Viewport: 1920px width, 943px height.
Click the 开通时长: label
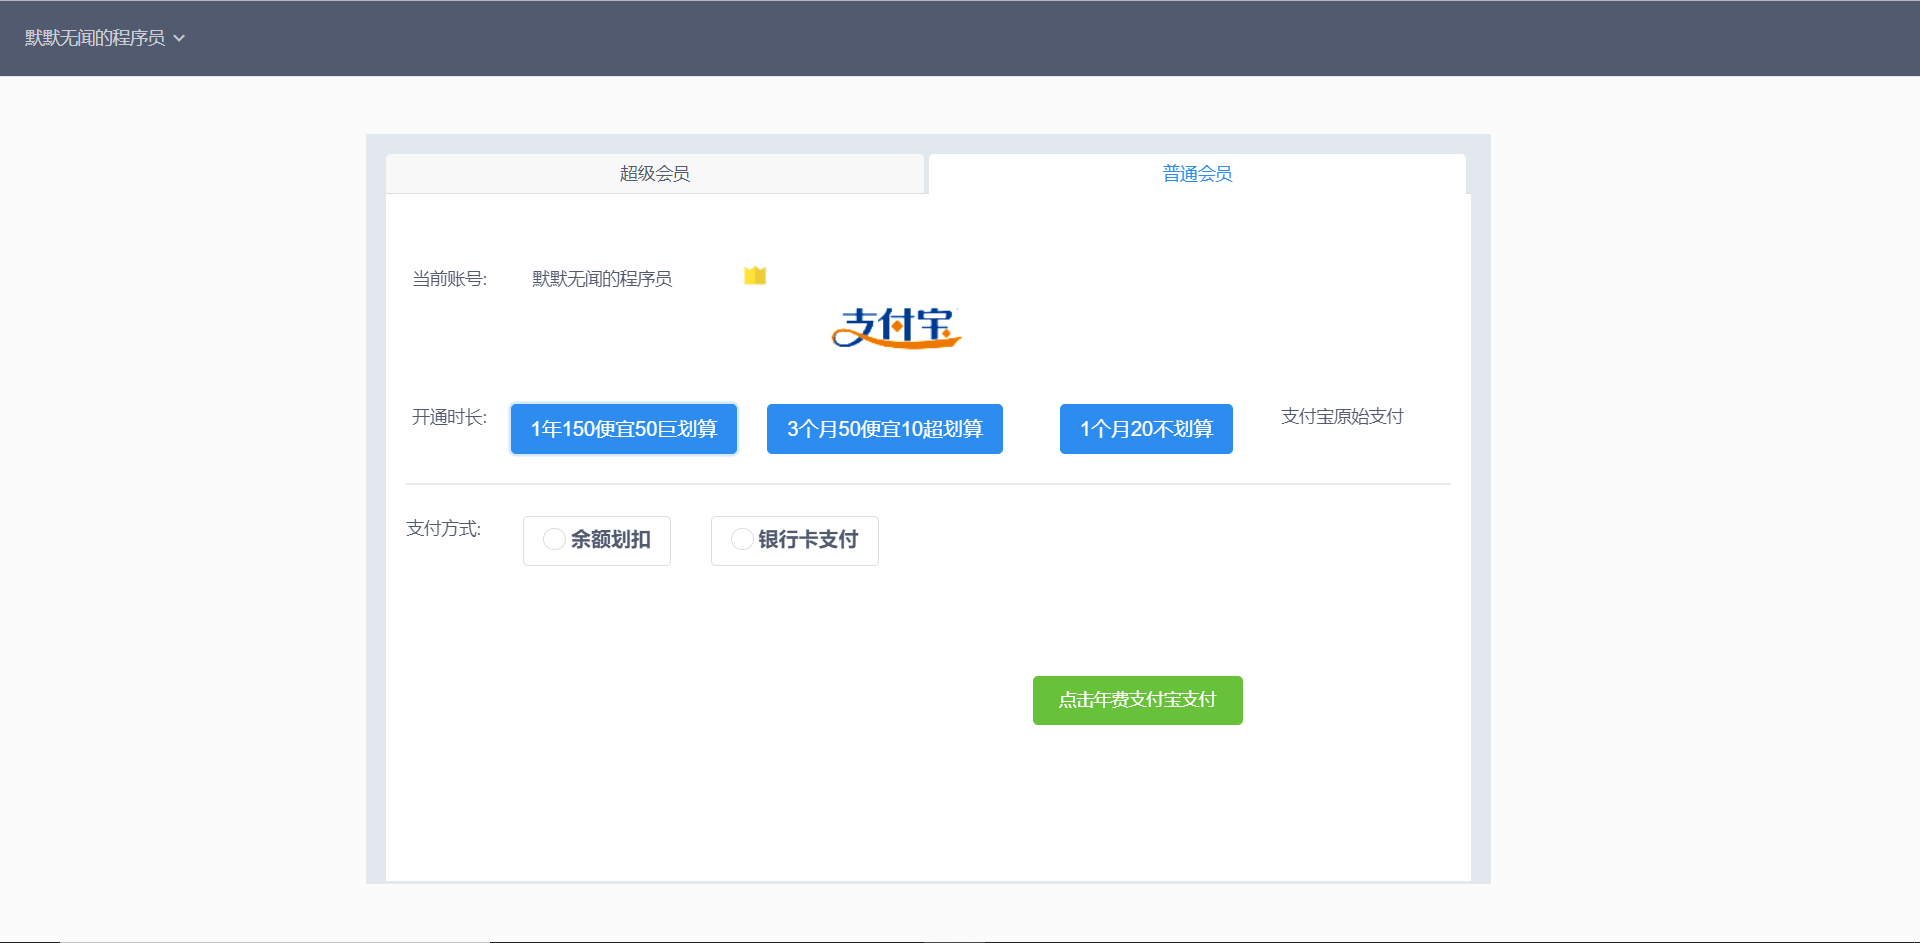[449, 417]
